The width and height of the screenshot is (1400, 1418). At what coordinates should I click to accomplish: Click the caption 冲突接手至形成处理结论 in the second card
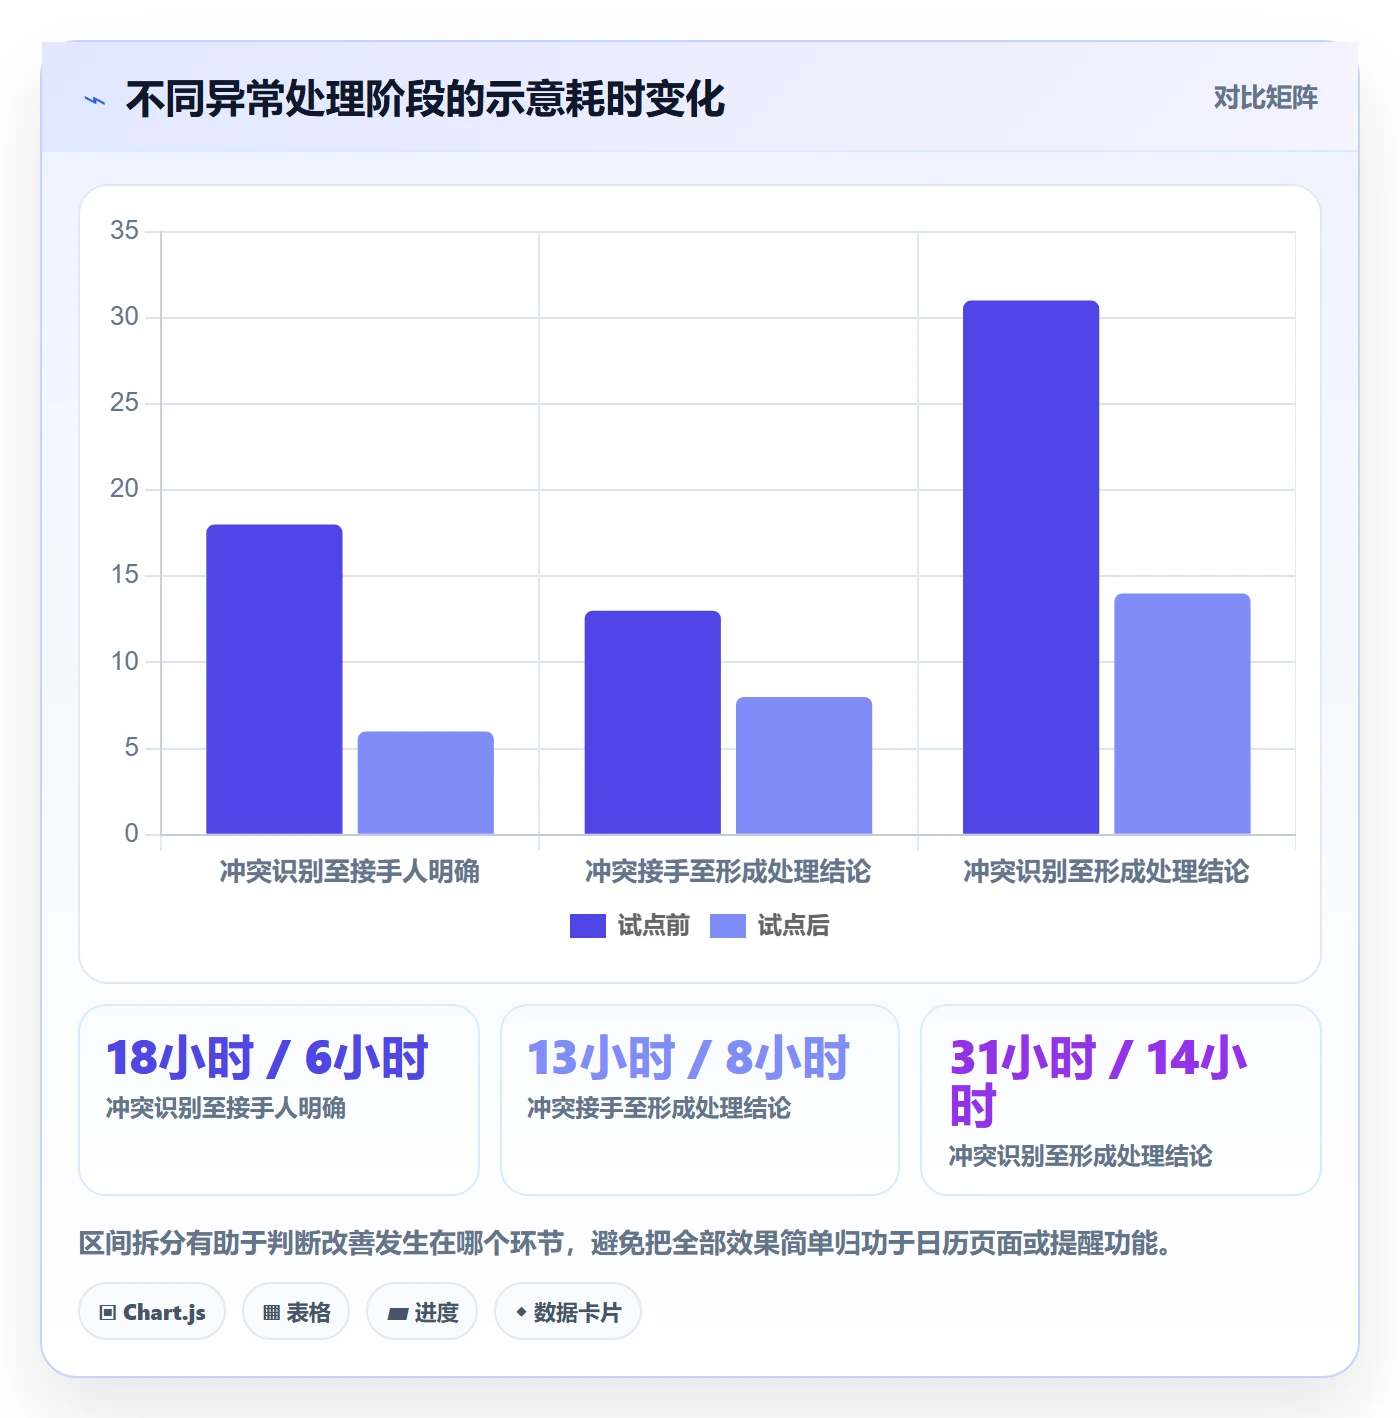tap(659, 1108)
